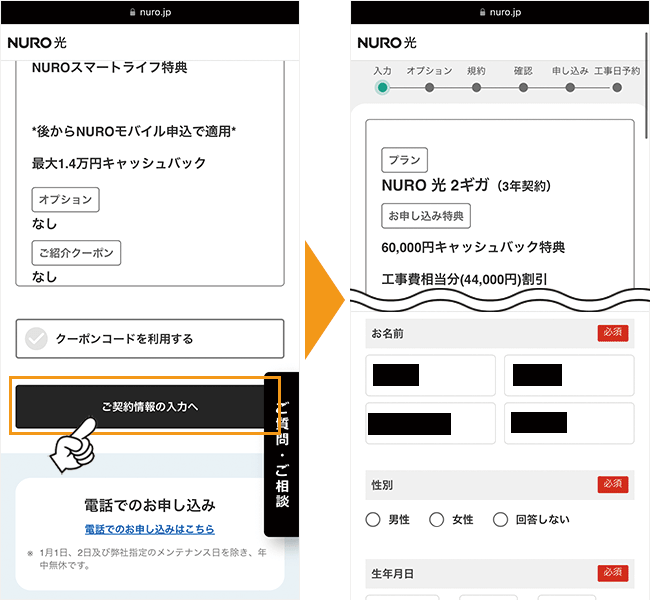Click the 確認 step indicator dot
This screenshot has height=600, width=650.
523,87
